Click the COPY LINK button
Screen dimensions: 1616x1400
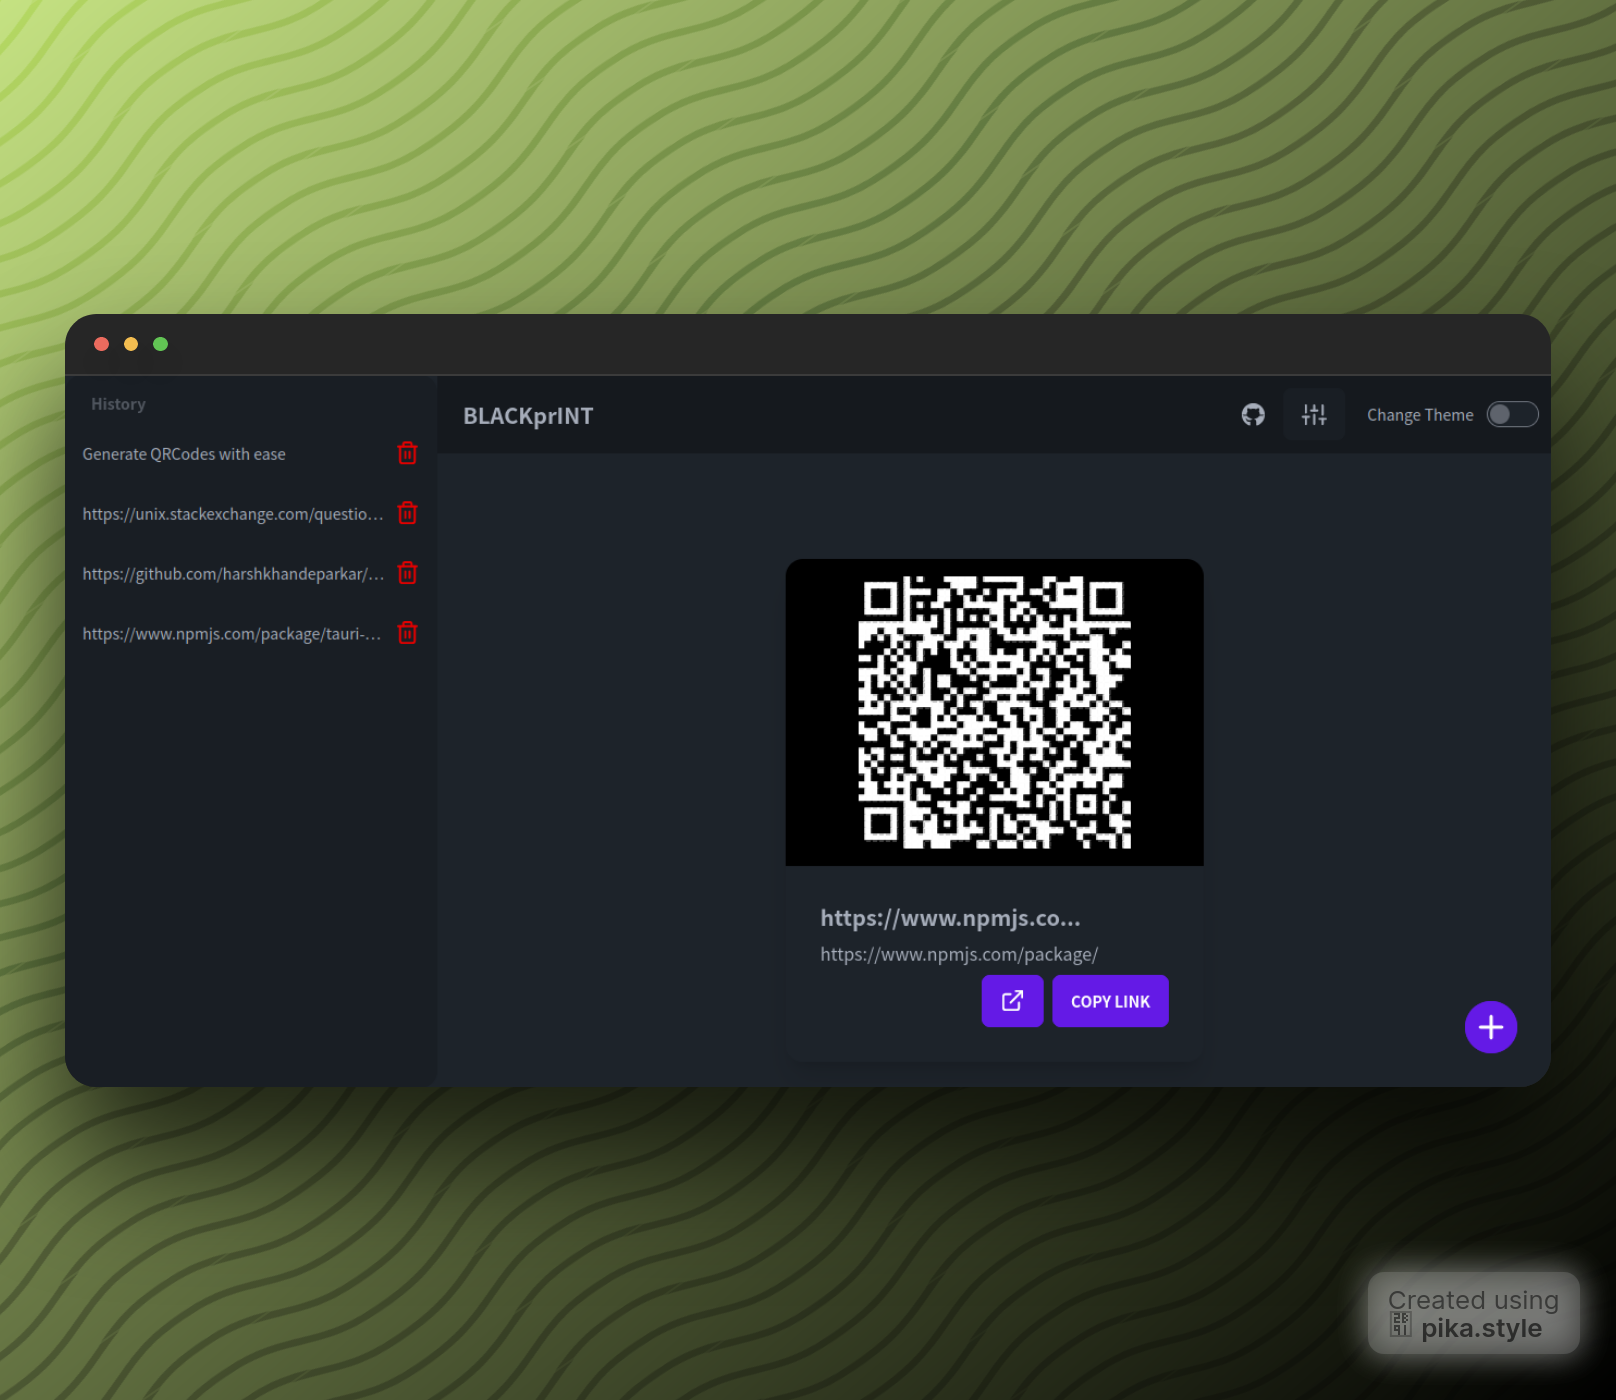click(1110, 1001)
